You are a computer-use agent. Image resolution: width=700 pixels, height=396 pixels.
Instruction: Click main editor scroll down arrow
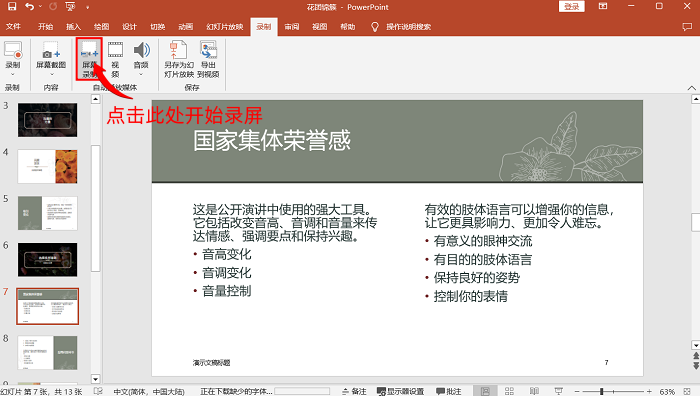(x=696, y=345)
